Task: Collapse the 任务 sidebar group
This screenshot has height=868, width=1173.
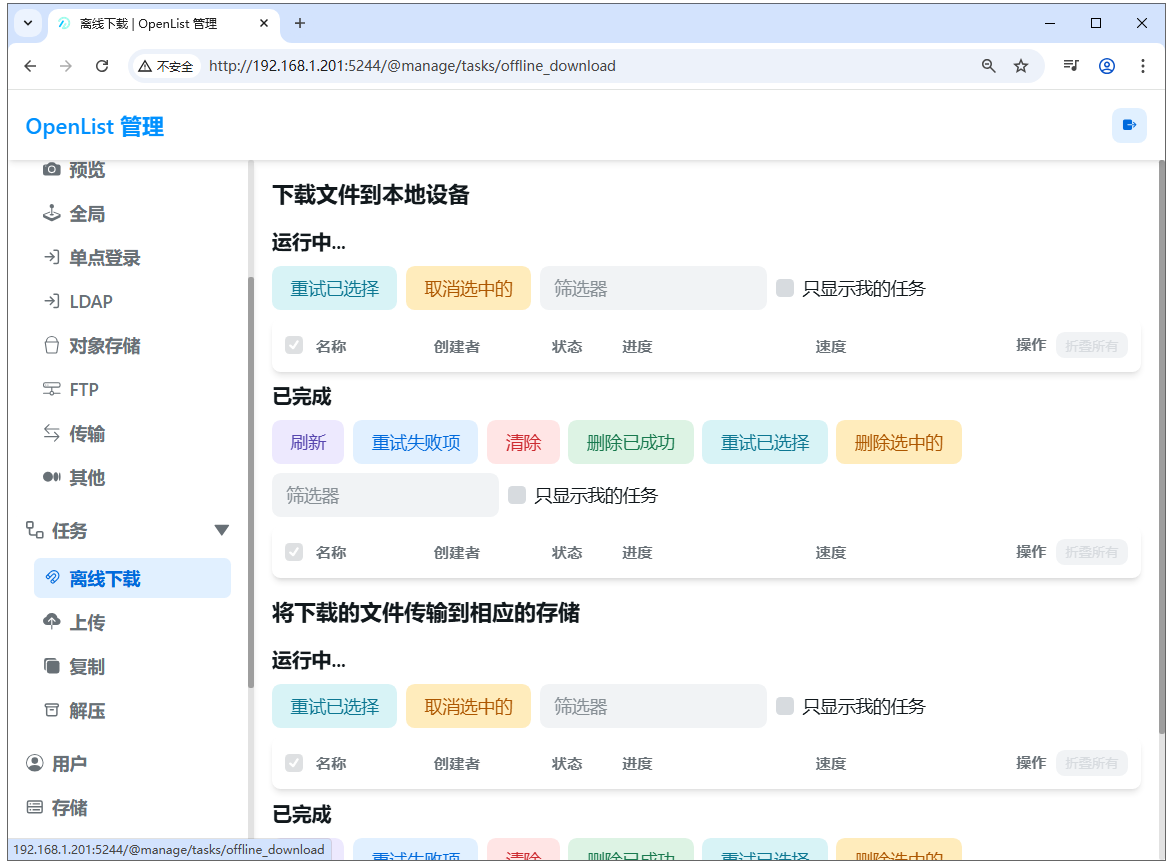Action: tap(221, 530)
